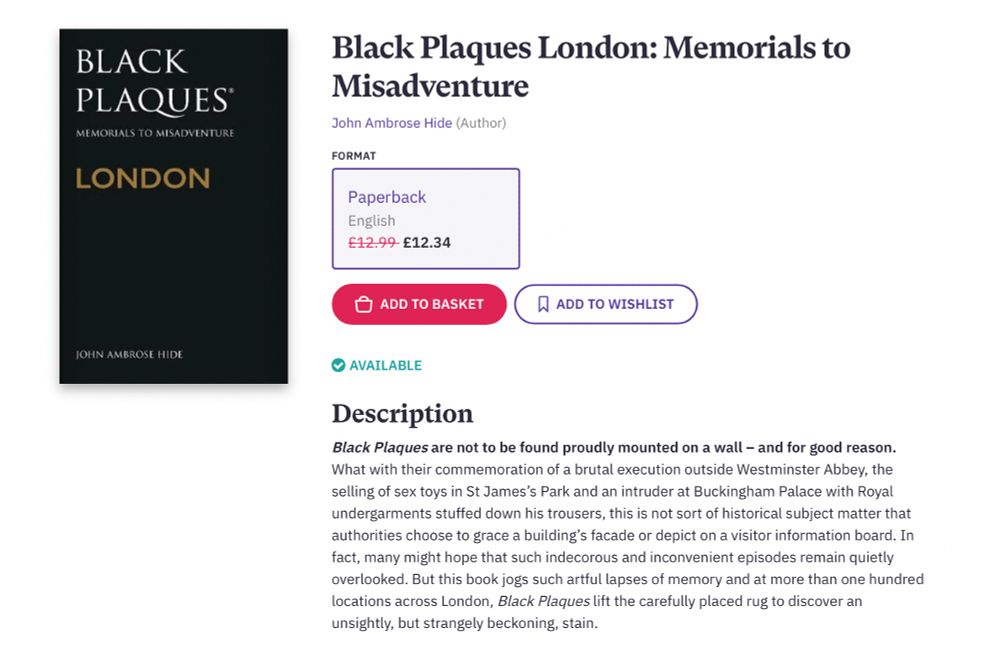
Task: Click the Description section heading
Action: (x=402, y=413)
